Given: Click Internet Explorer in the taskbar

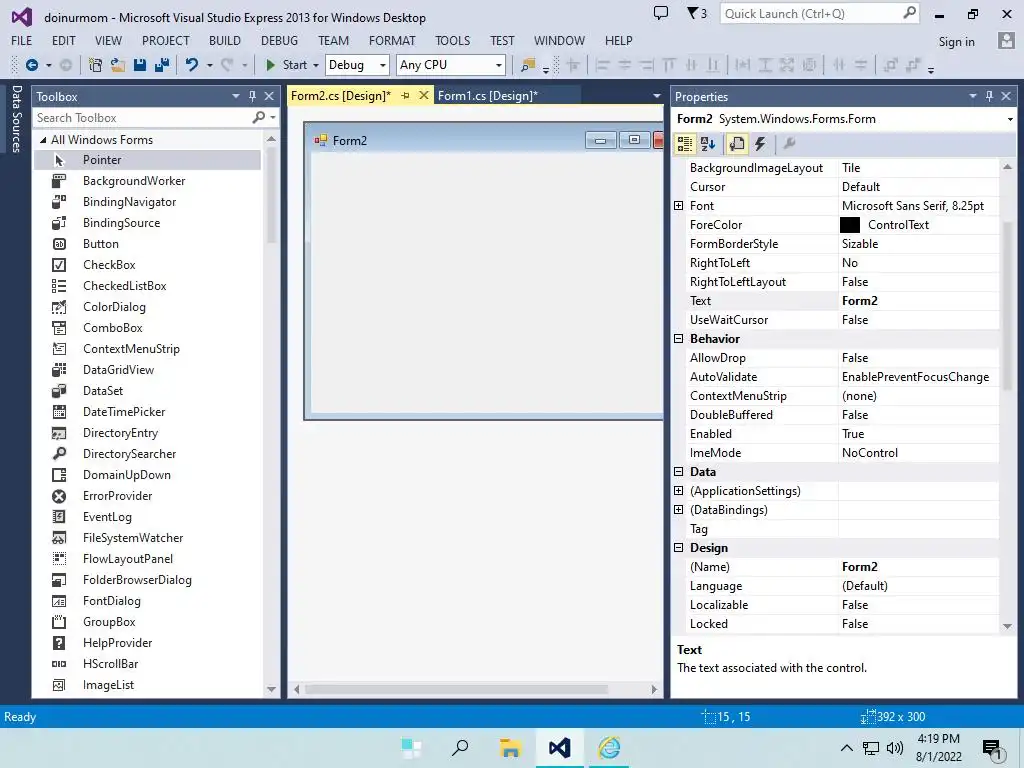Looking at the screenshot, I should (609, 748).
